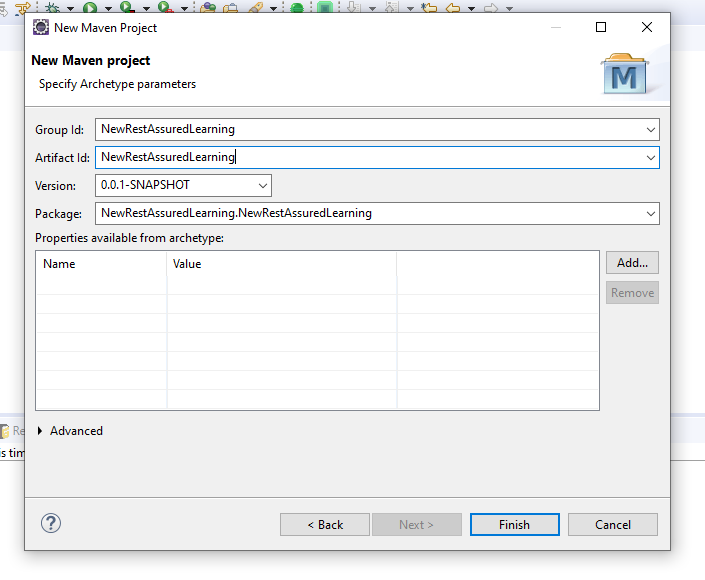Click the Name column header
Screen dimensions: 705x580
pyautogui.click(x=102, y=264)
